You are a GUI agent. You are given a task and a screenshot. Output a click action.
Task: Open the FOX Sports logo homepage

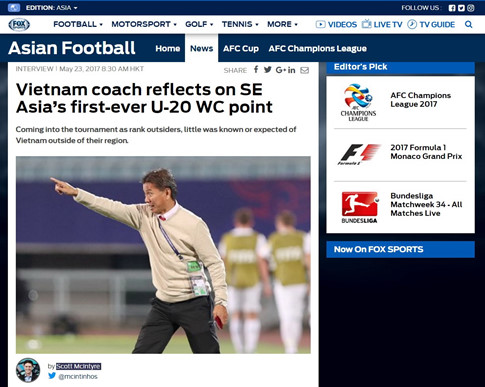tap(19, 24)
